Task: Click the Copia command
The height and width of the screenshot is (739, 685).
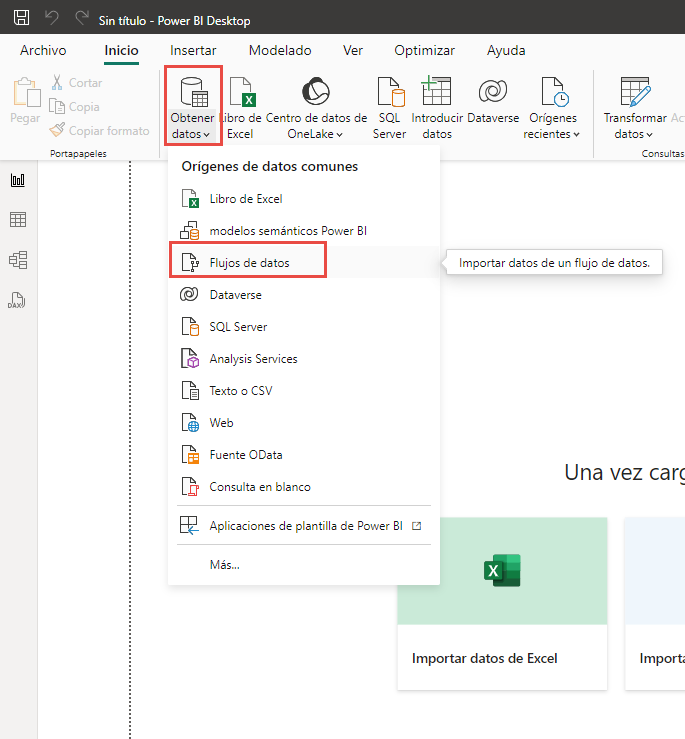Action: (x=74, y=107)
